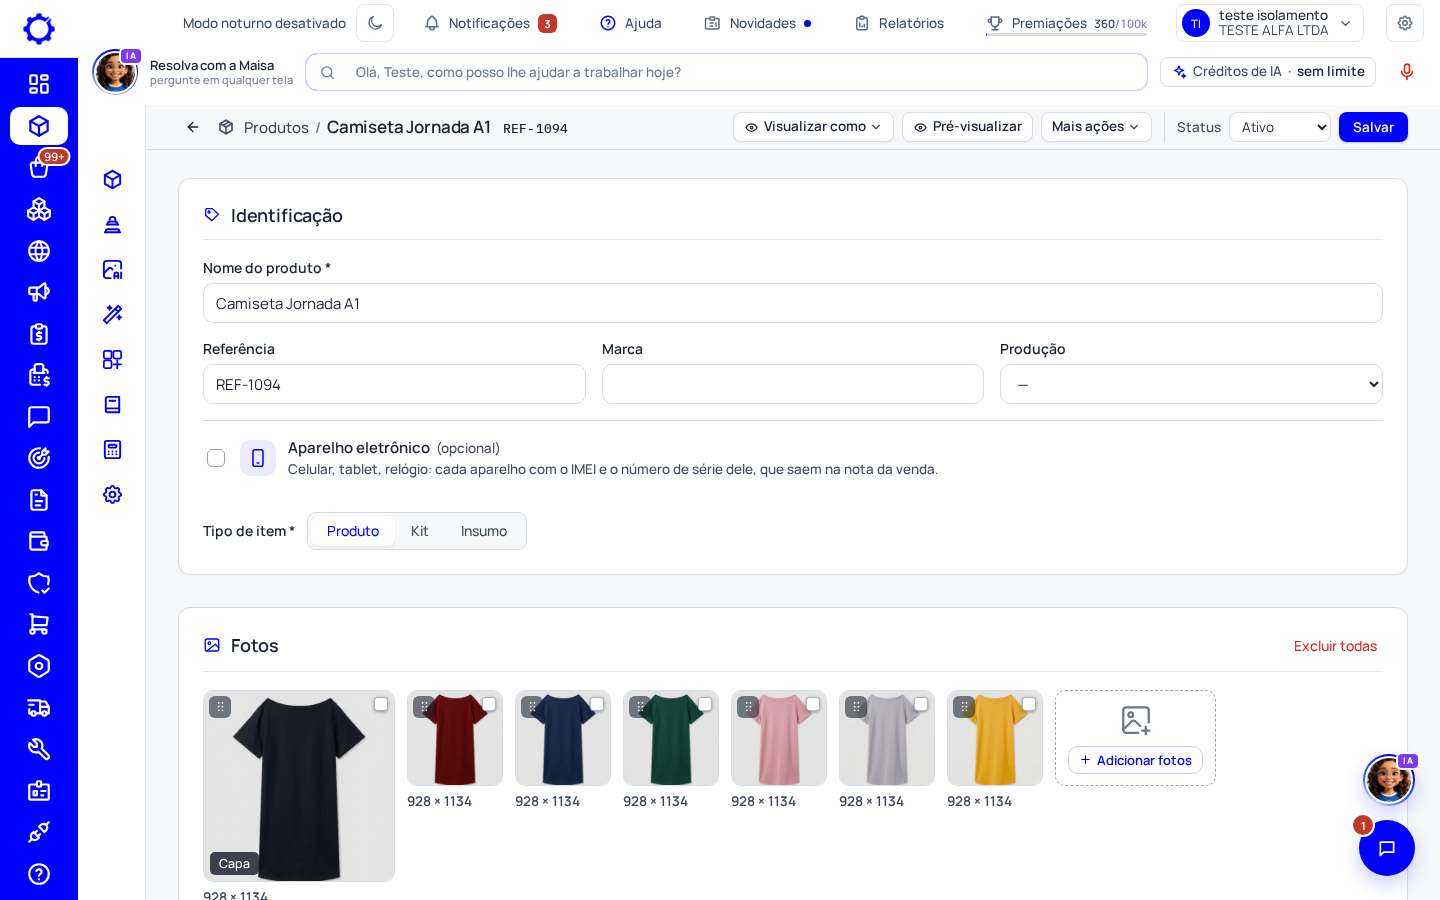Click the magic wand icon in the secondary sidebar

point(113,314)
